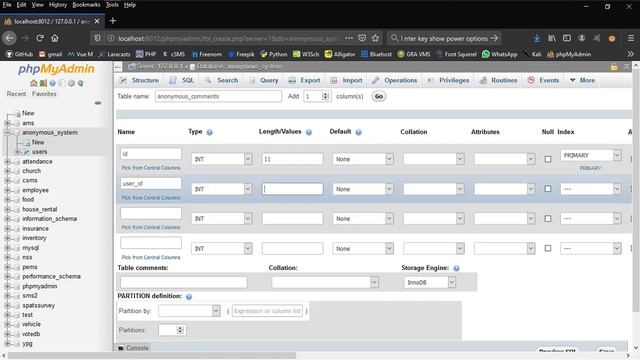Click the Table comments input field
Viewport: 640px width, 360px height.
pos(184,282)
